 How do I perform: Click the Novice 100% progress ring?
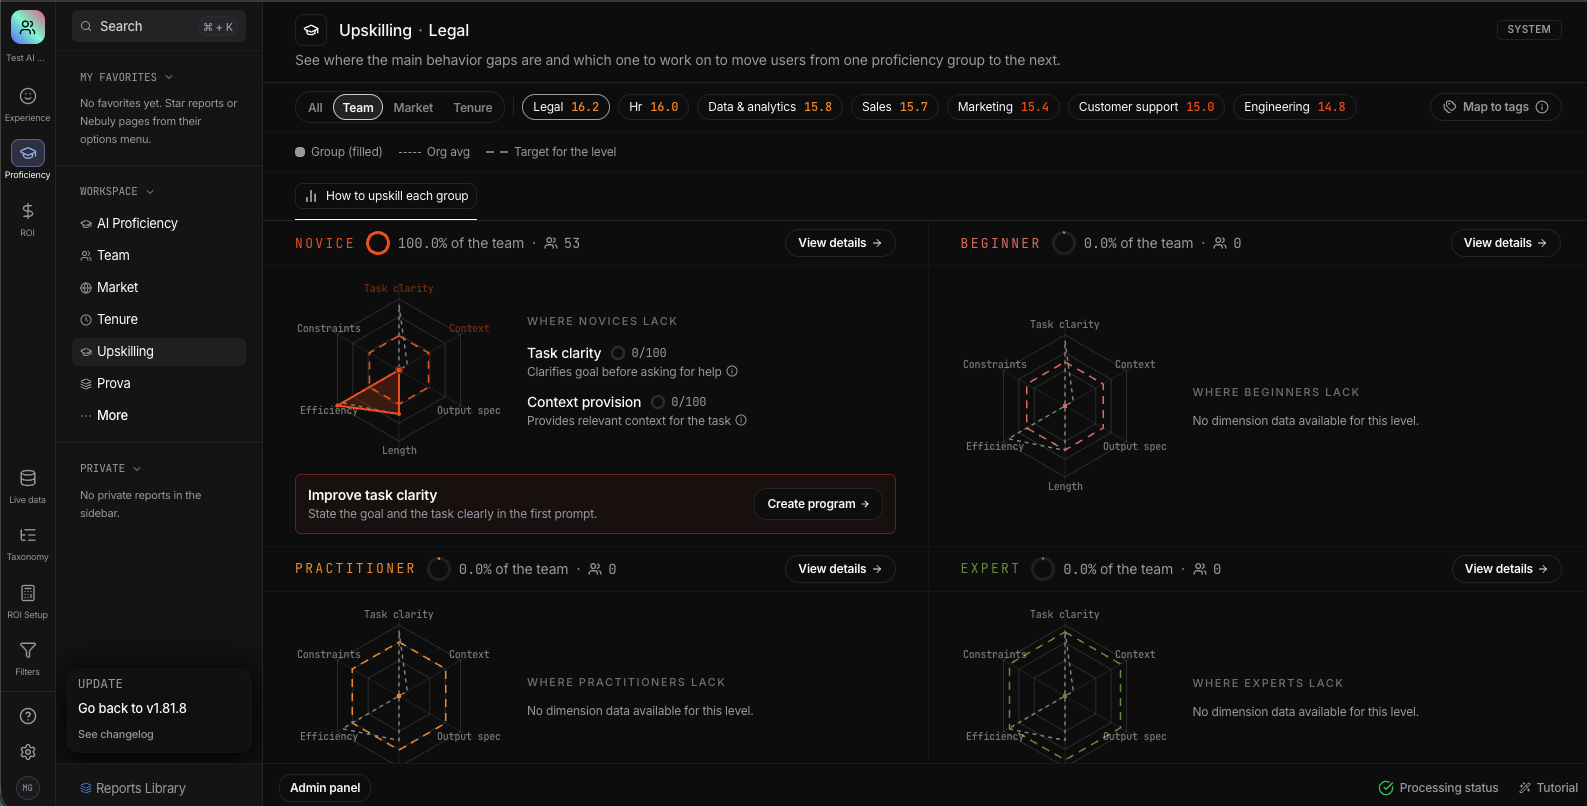378,243
